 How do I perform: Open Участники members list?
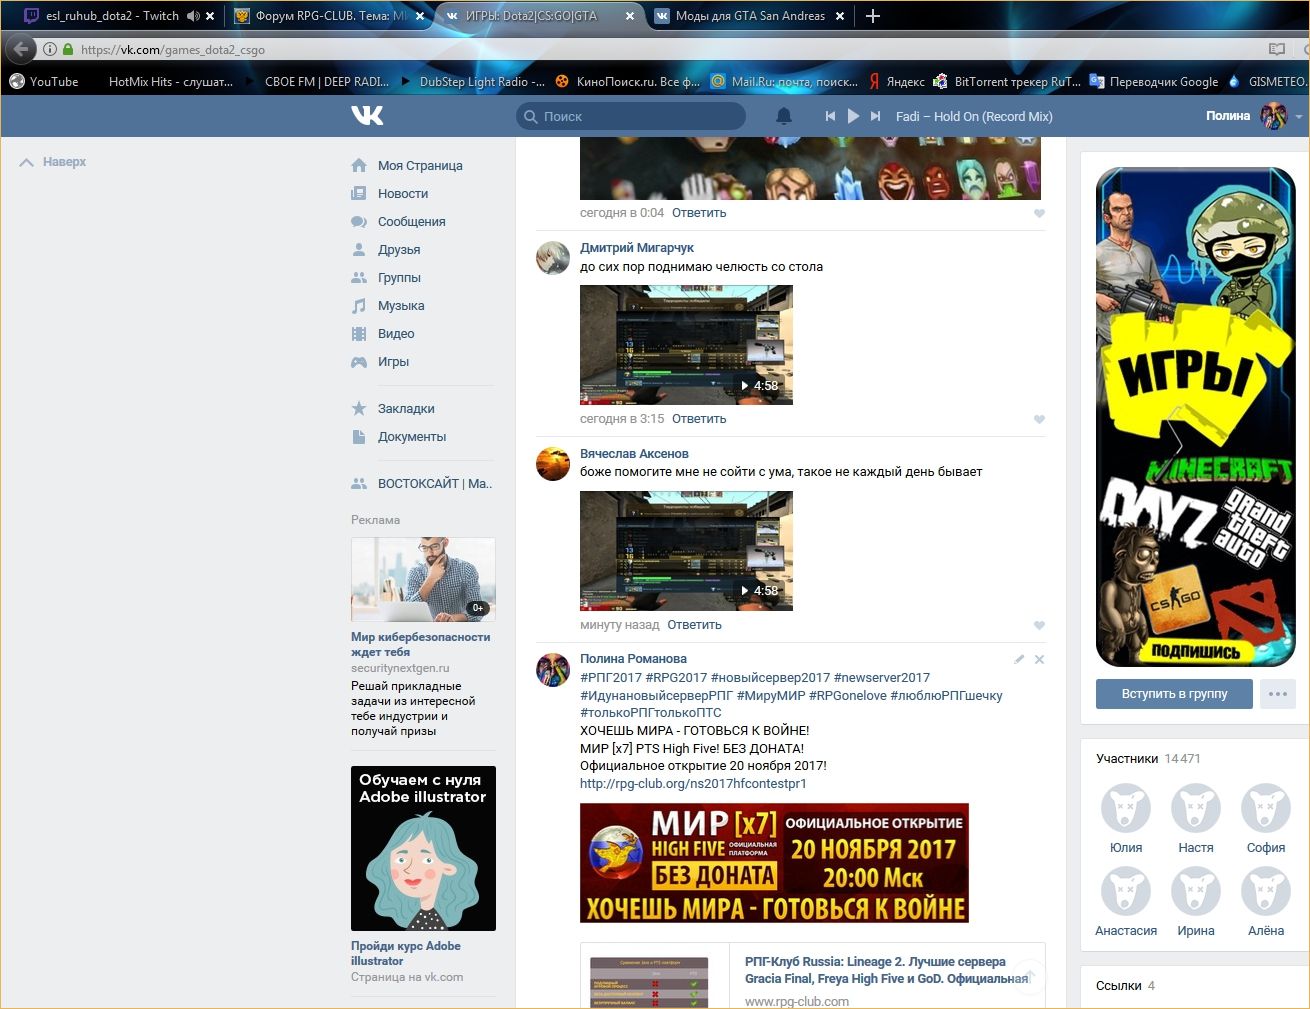tap(1127, 759)
